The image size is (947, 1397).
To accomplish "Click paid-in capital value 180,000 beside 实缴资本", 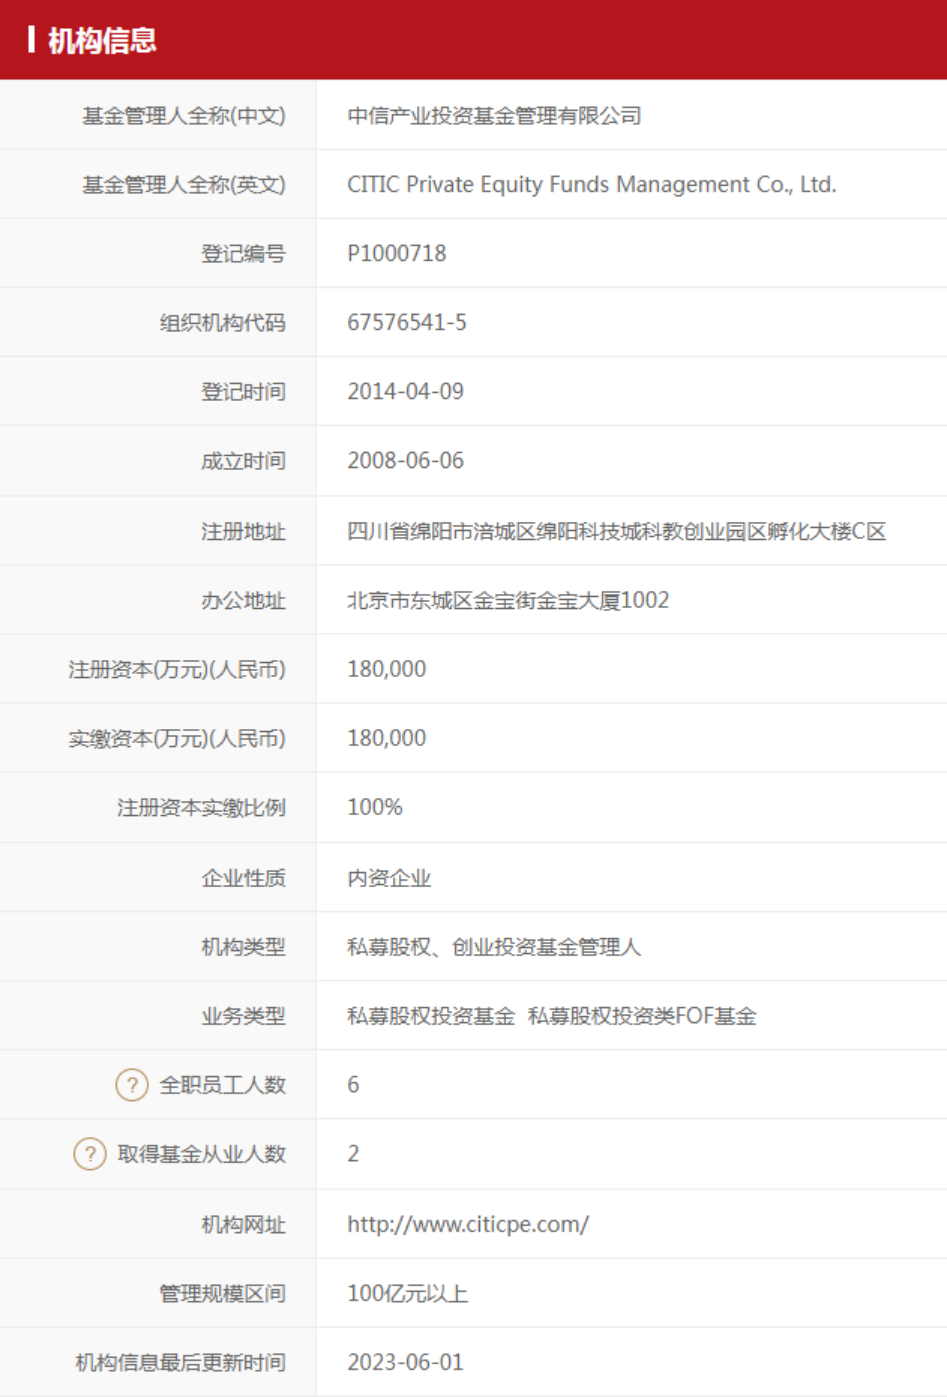I will [x=387, y=738].
